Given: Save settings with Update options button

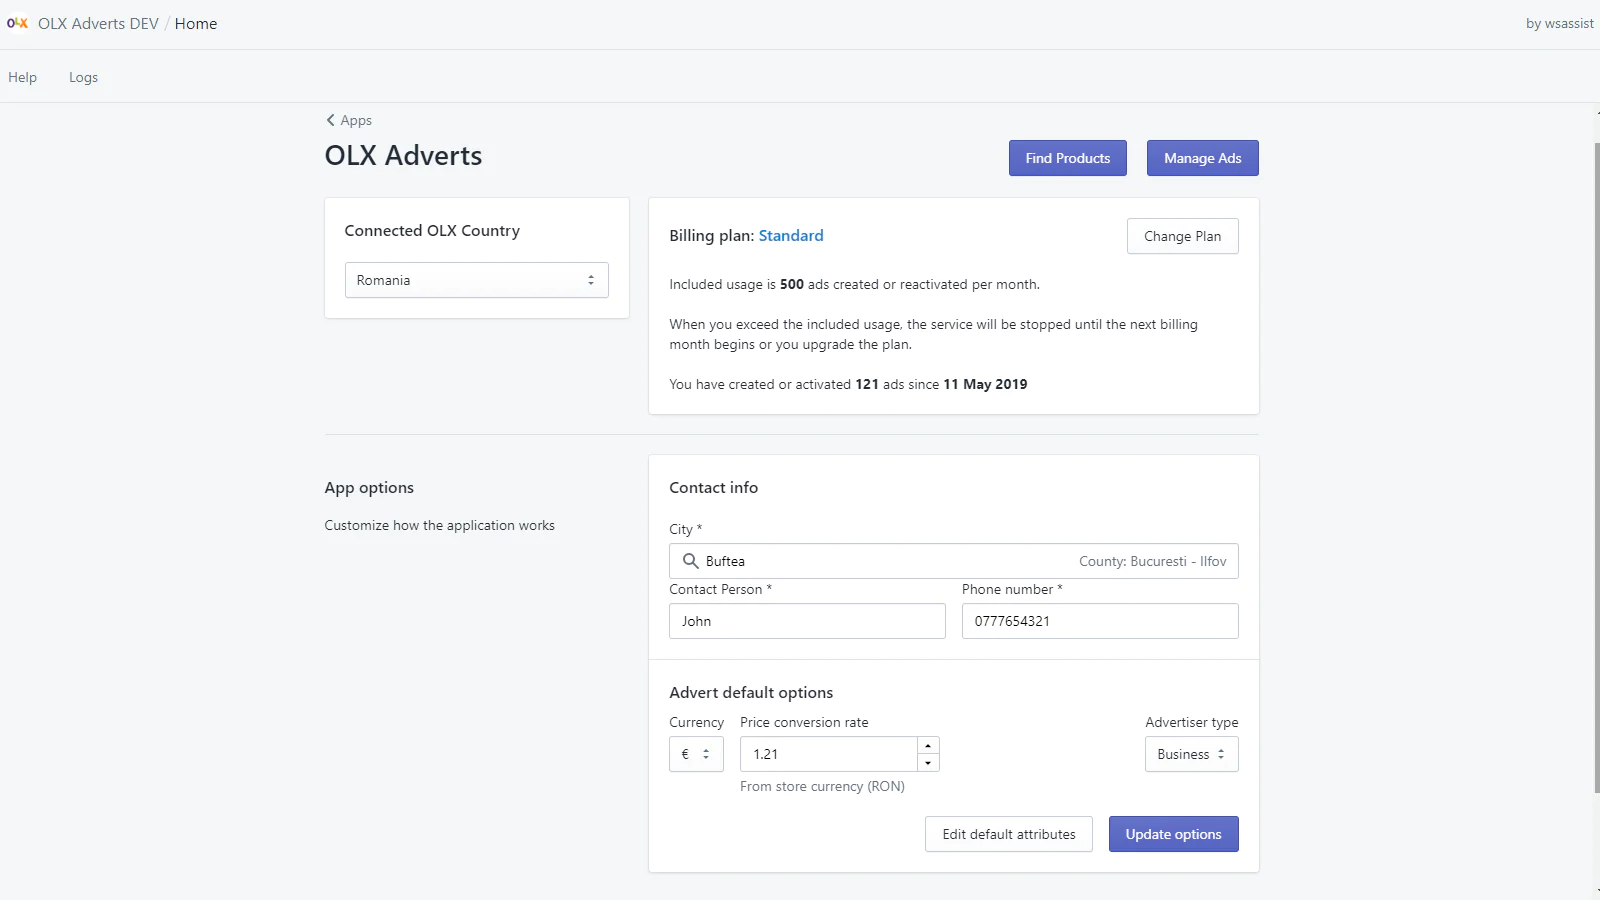Looking at the screenshot, I should (1173, 834).
